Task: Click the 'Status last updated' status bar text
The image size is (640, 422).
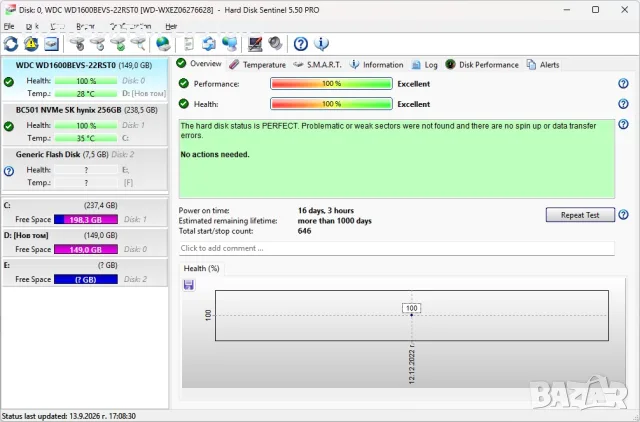Action: (x=69, y=416)
